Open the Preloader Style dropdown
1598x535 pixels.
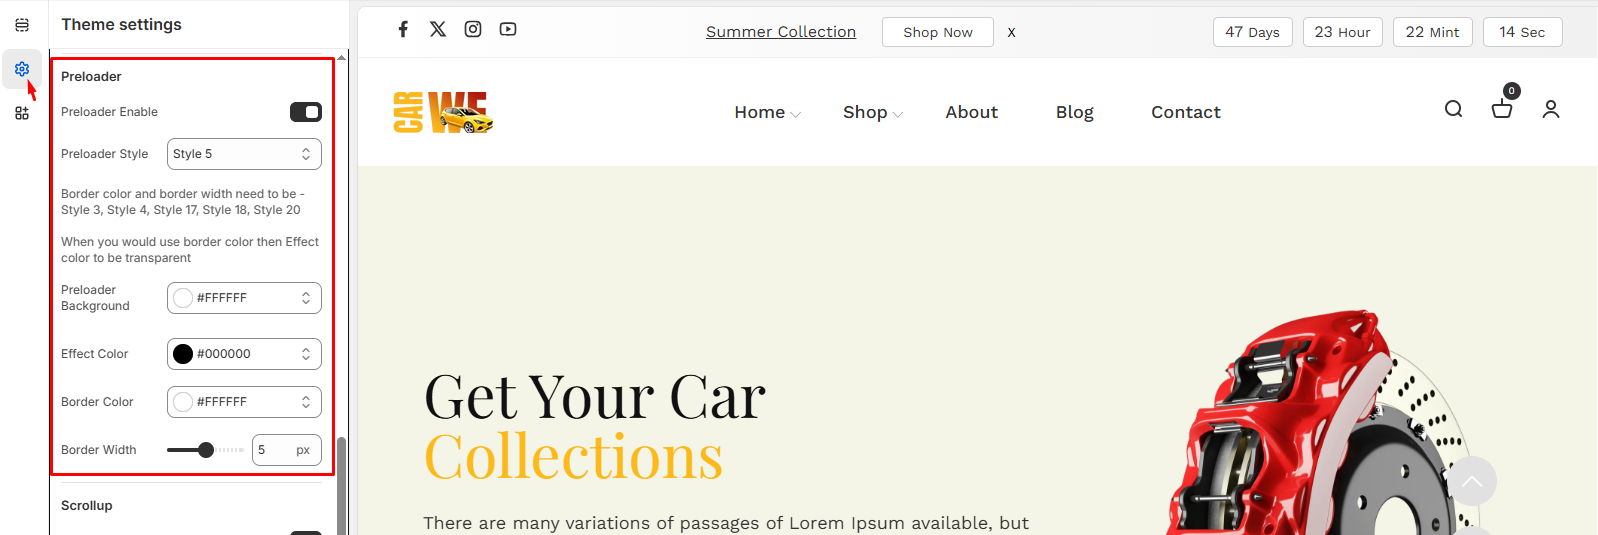tap(244, 154)
